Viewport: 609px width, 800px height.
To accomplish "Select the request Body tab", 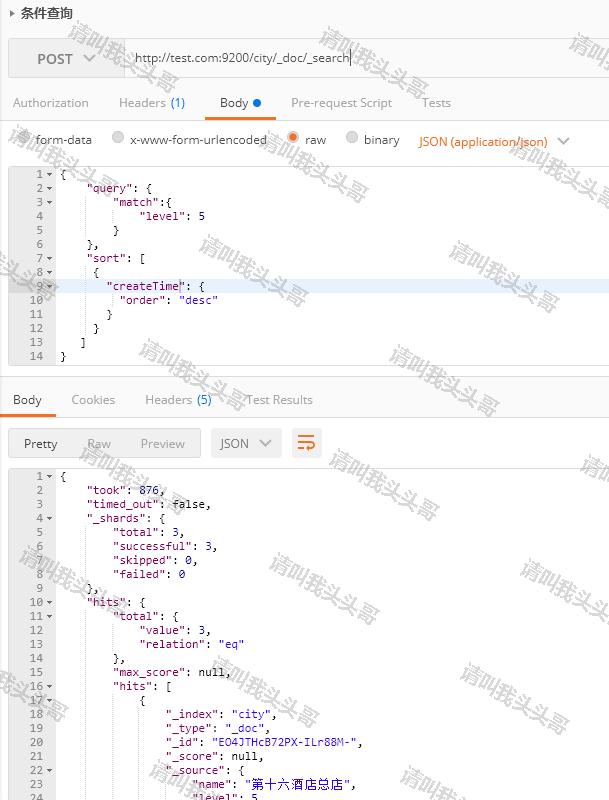I will (240, 103).
